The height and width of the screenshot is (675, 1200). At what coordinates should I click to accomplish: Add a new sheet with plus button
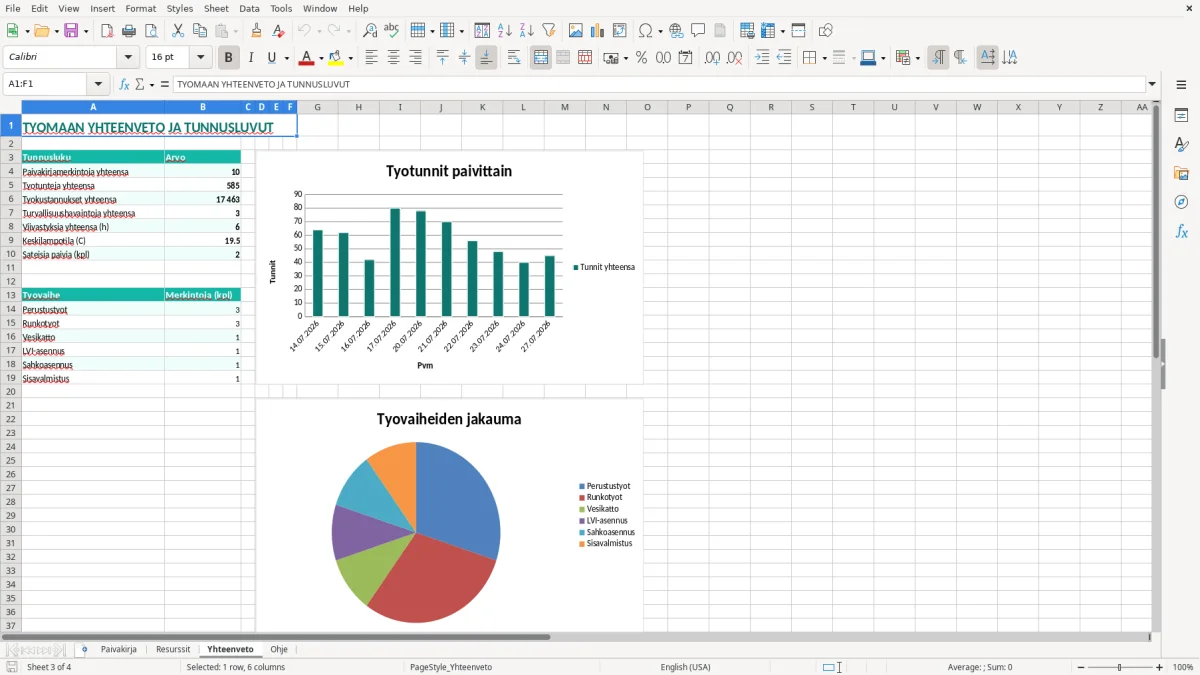84,649
